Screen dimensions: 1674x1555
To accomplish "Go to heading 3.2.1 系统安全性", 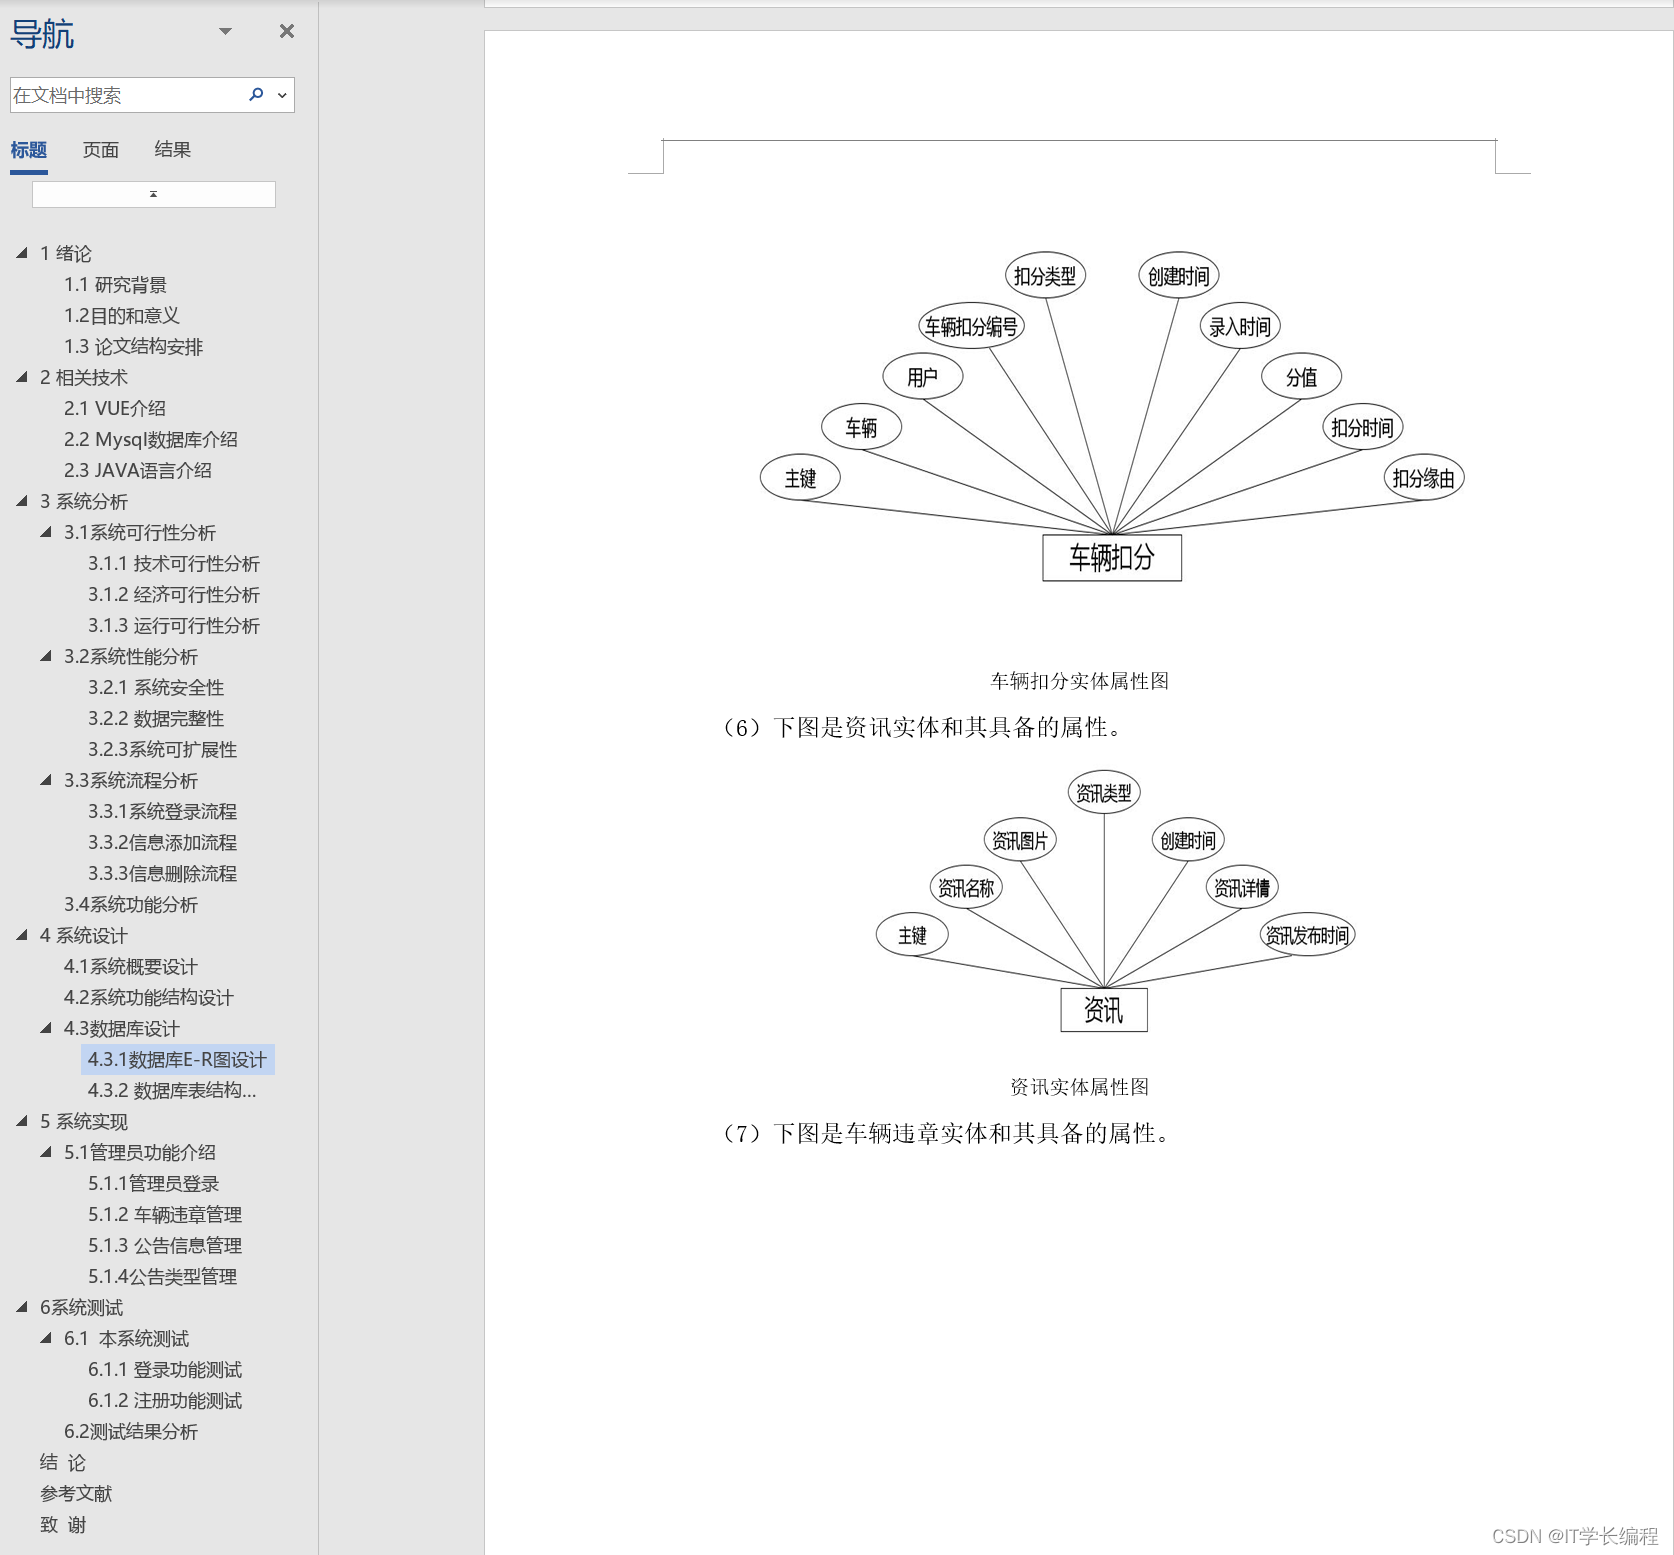I will [156, 687].
